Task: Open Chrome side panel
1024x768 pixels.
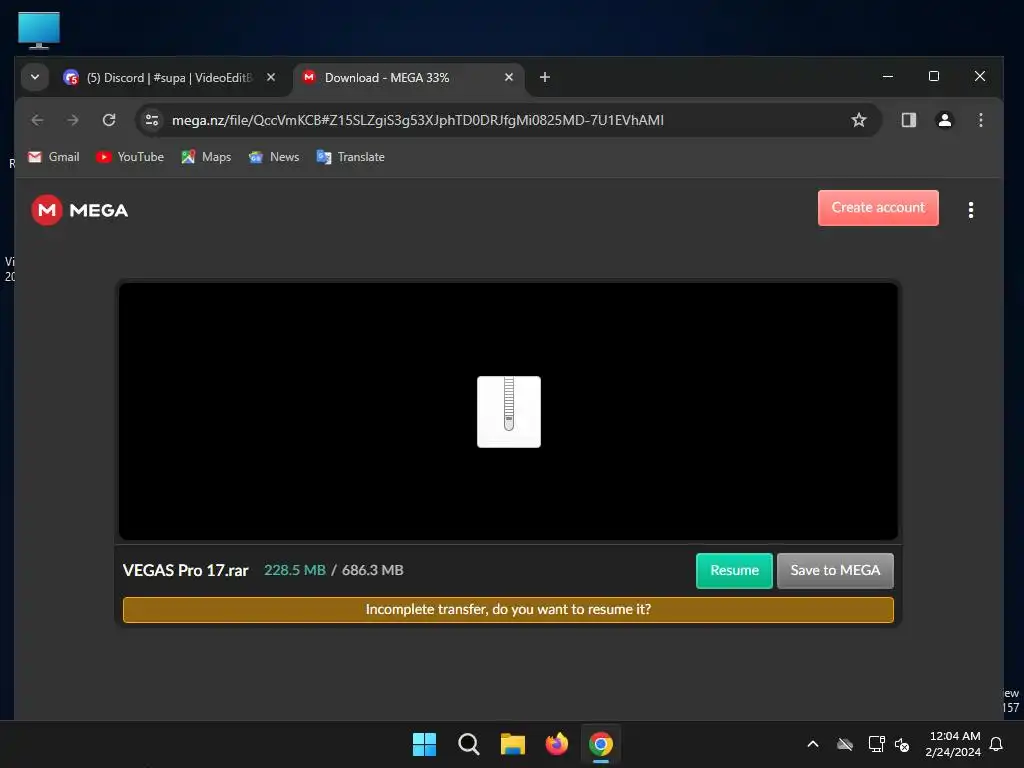Action: 908,120
